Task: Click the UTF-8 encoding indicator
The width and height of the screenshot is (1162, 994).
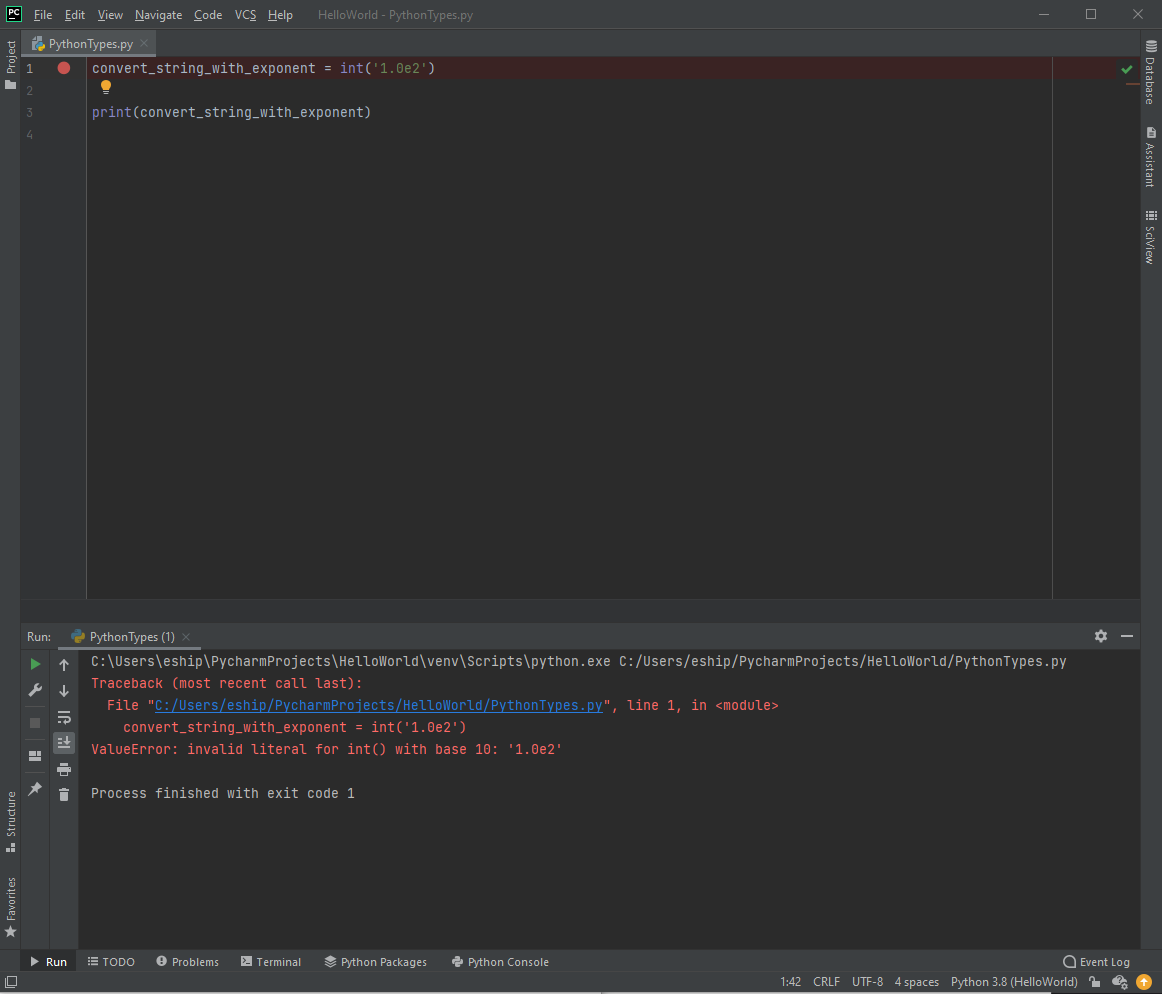Action: coord(866,982)
